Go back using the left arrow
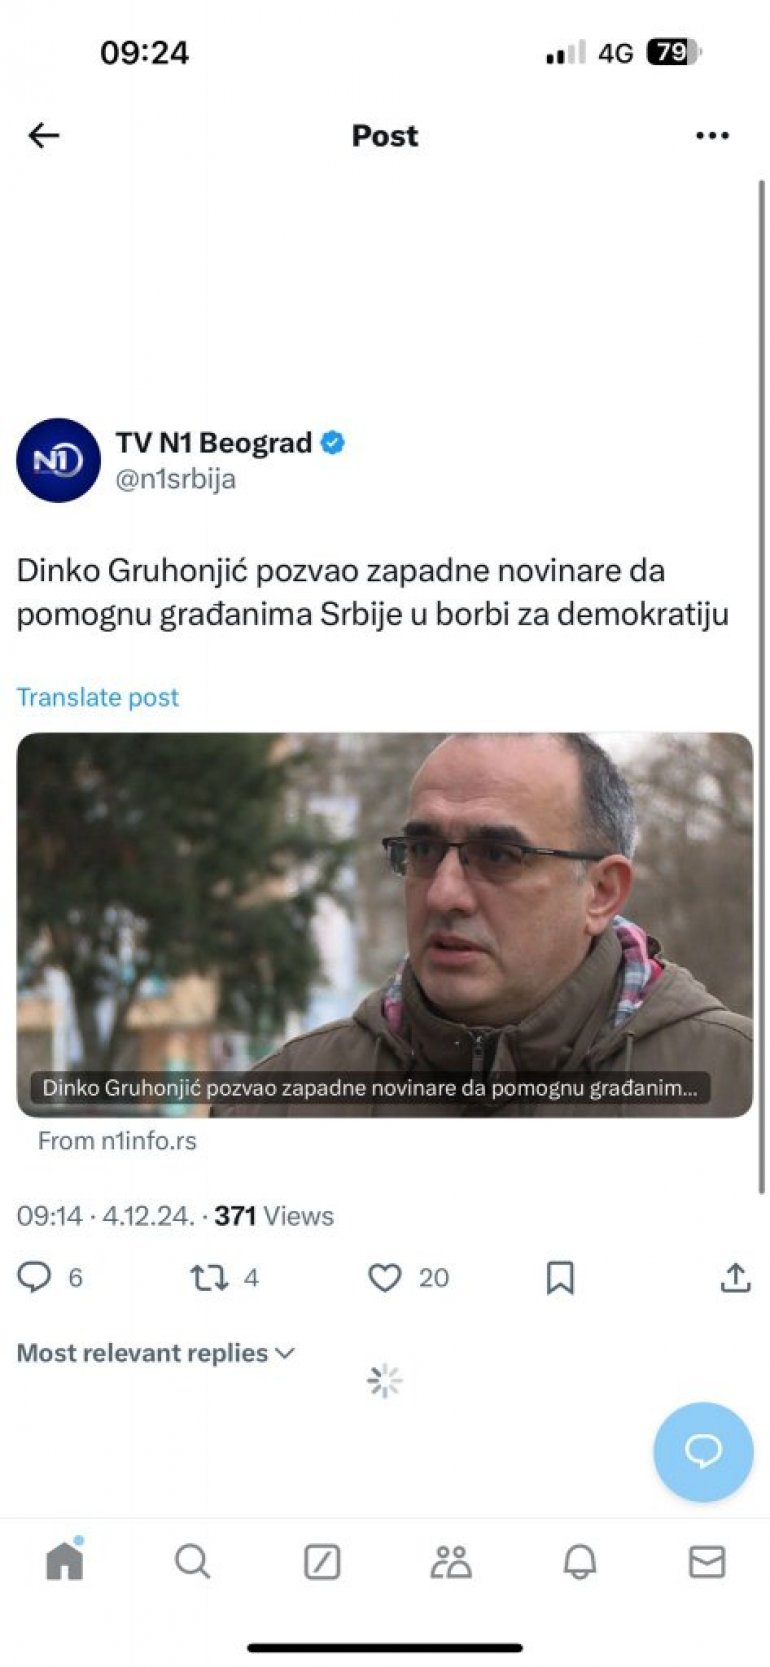The image size is (770, 1667). coord(44,135)
